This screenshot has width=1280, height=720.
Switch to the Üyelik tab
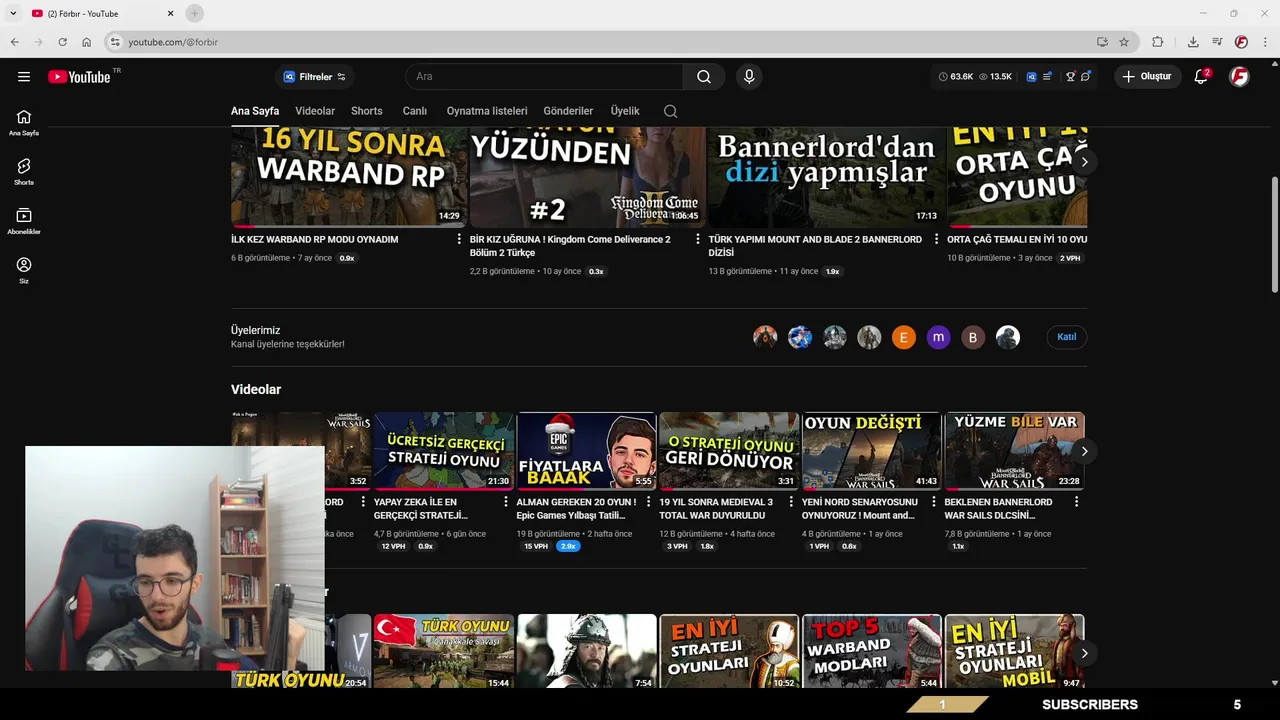(x=625, y=111)
